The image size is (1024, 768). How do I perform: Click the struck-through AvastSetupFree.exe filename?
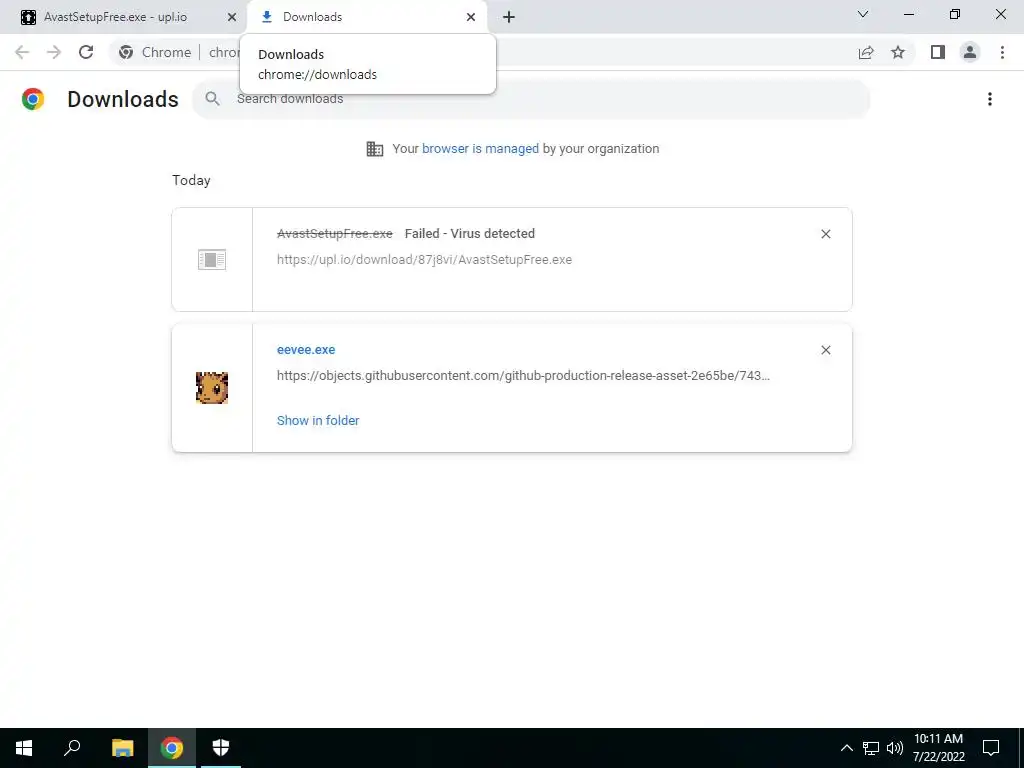[x=335, y=234]
